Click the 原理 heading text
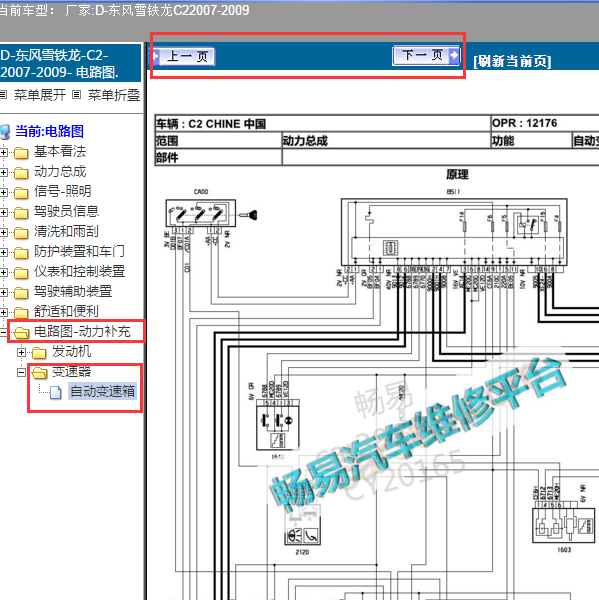 pos(457,175)
